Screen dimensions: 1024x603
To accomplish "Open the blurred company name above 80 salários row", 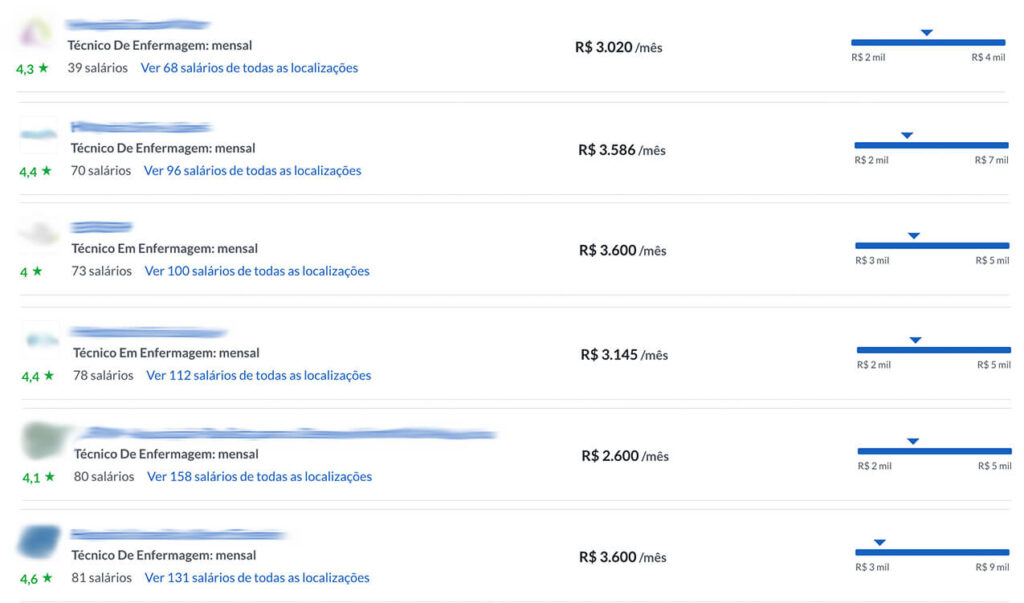I will coord(288,434).
